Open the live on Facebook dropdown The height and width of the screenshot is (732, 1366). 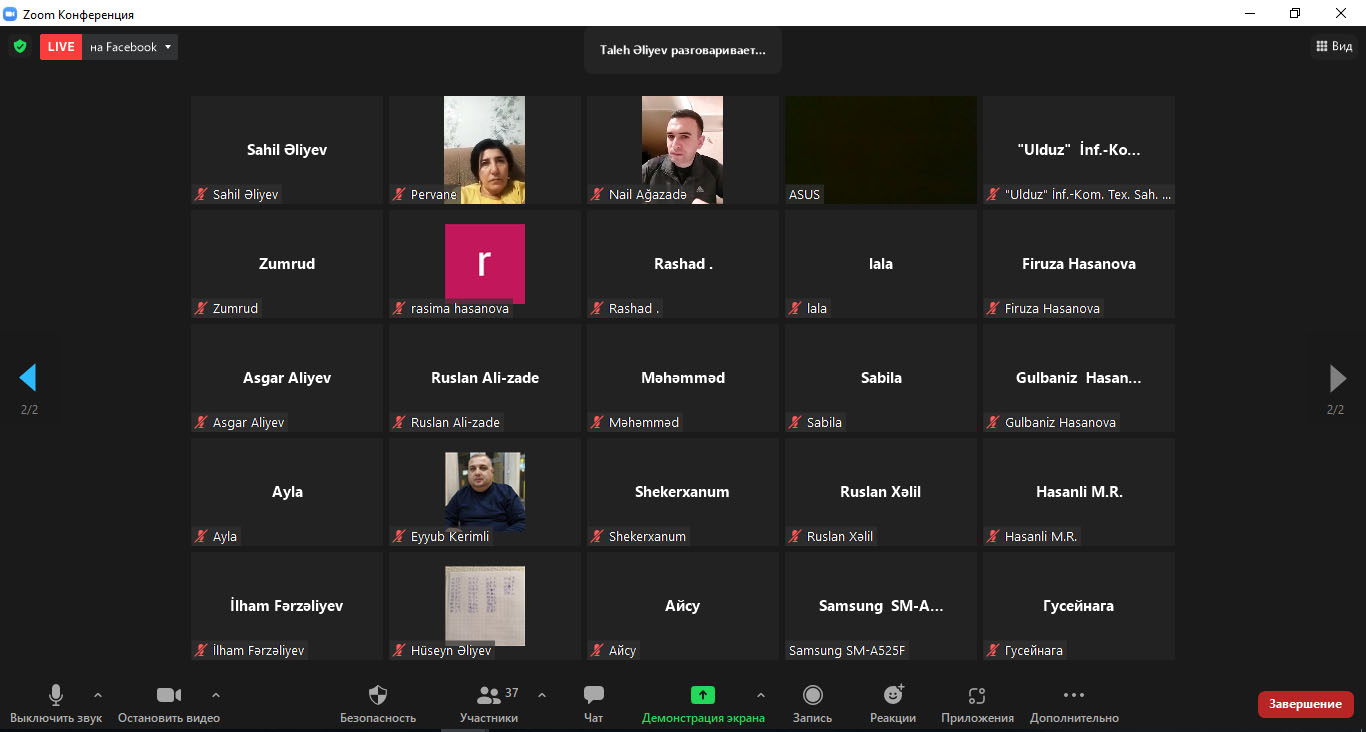[x=130, y=47]
